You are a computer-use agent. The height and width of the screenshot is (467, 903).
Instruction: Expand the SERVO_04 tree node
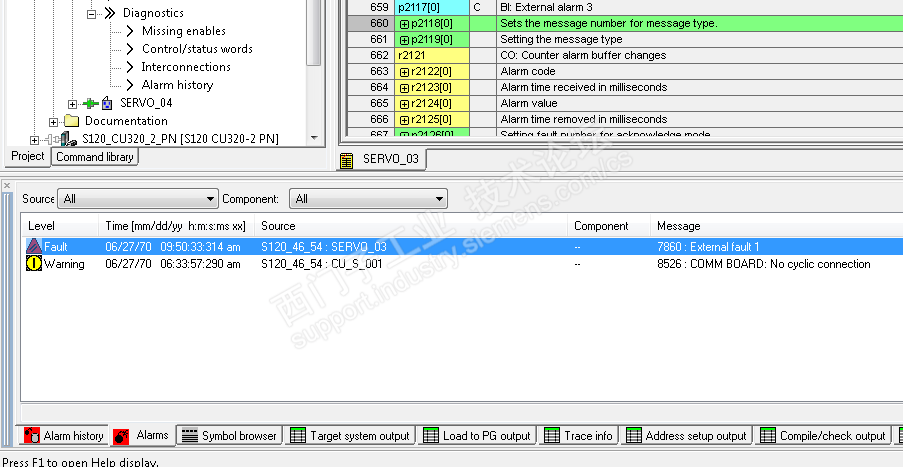pos(72,104)
